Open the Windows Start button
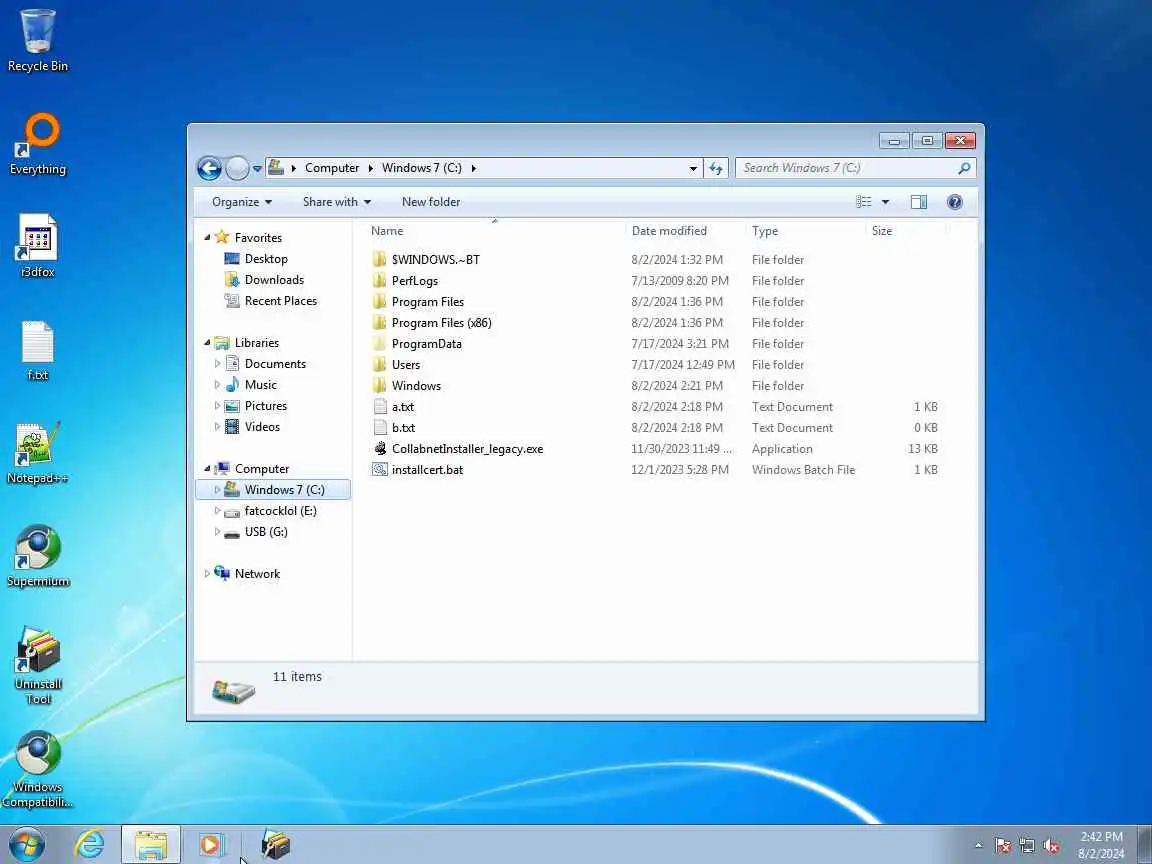 click(x=27, y=845)
